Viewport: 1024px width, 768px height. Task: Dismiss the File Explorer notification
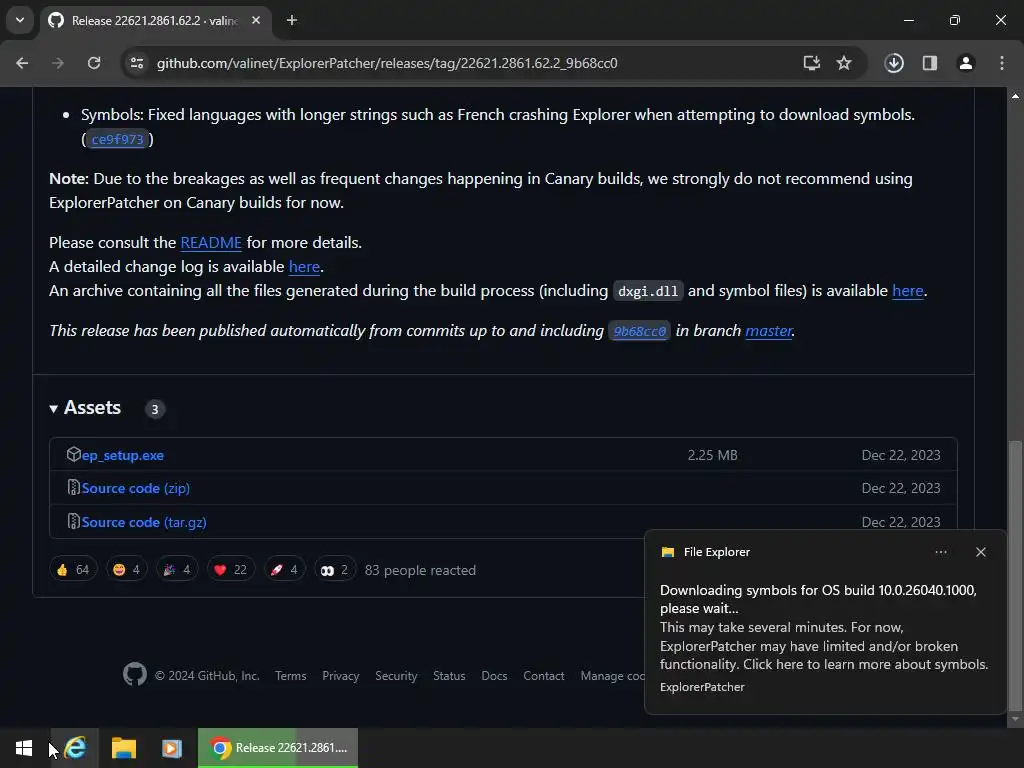point(981,552)
